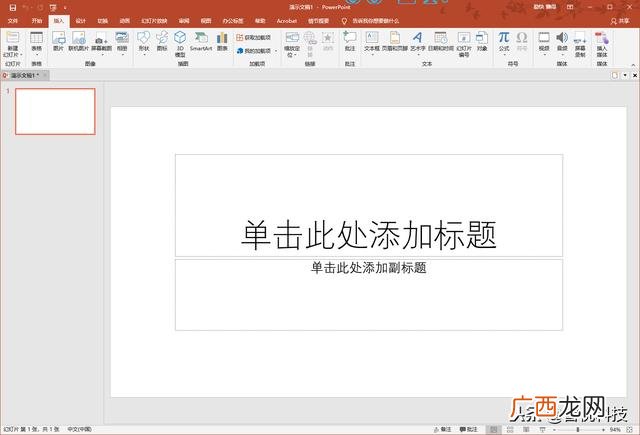Switch to the 切换 (Transitions) ribbon tab
This screenshot has width=640, height=435.
(103, 21)
